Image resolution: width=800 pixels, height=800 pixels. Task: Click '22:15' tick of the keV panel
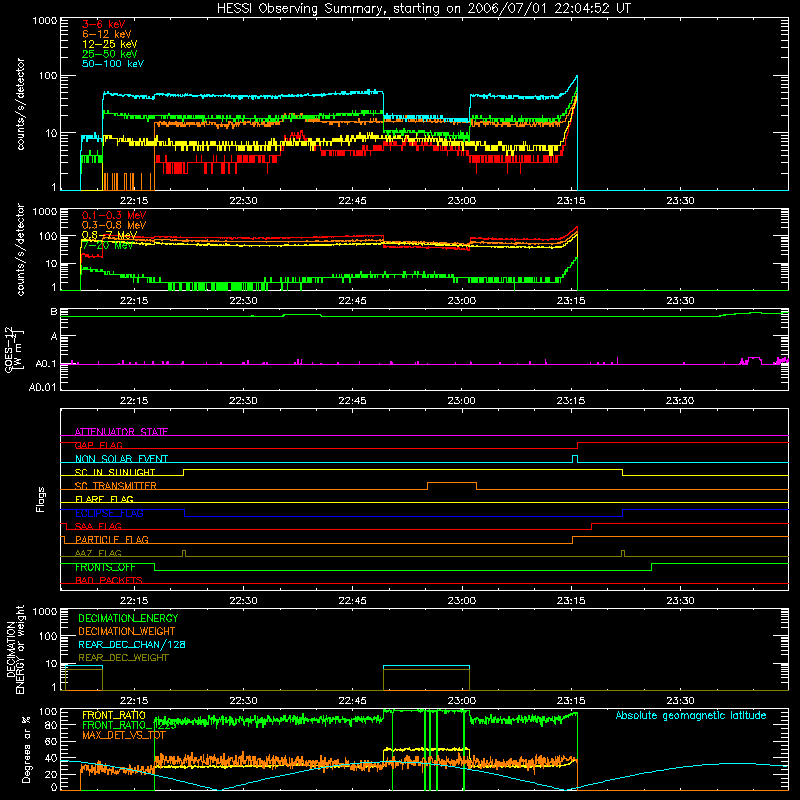[x=134, y=201]
